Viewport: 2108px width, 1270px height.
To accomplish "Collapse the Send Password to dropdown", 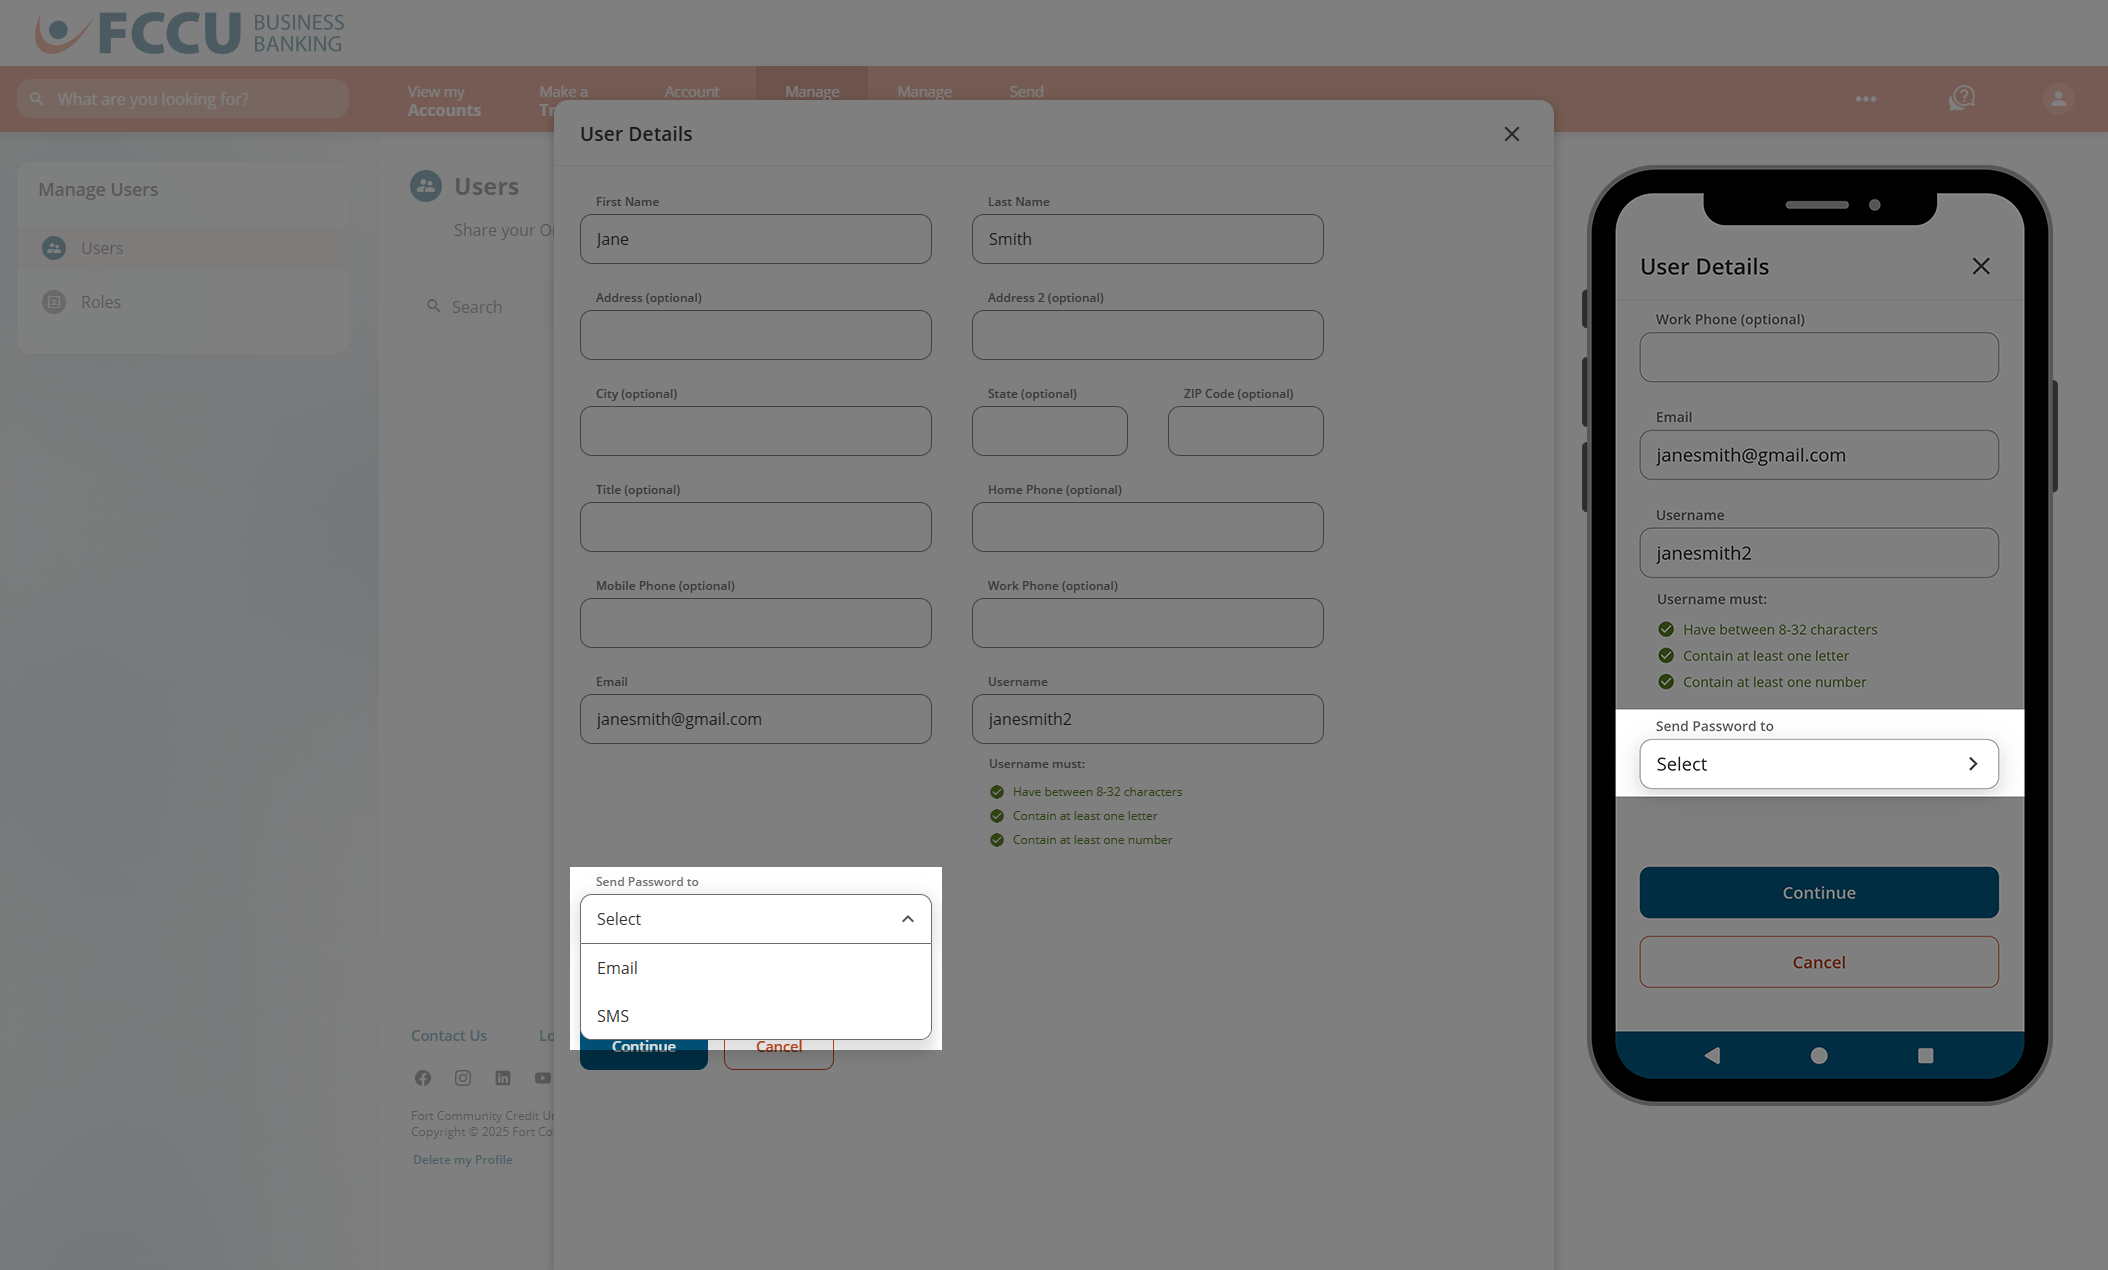I will click(x=907, y=919).
